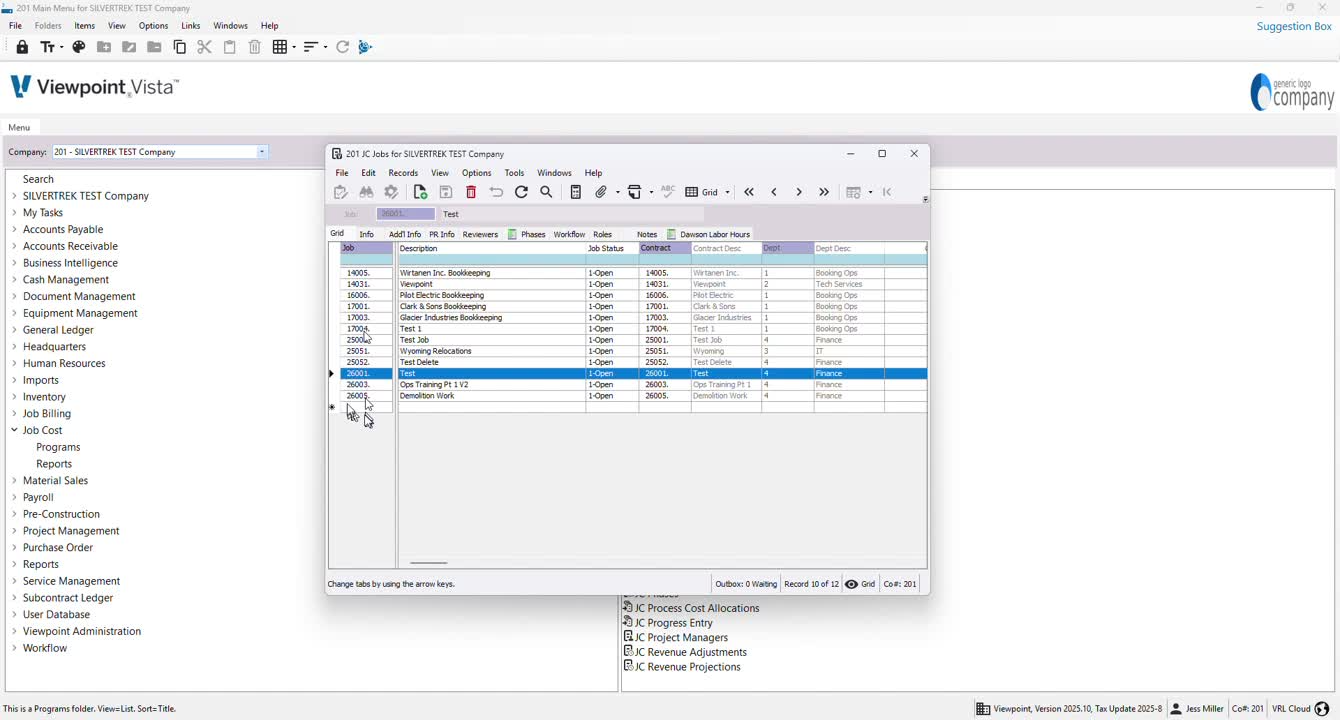Click the refresh icon in main toolbar
The height and width of the screenshot is (720, 1340).
(343, 47)
